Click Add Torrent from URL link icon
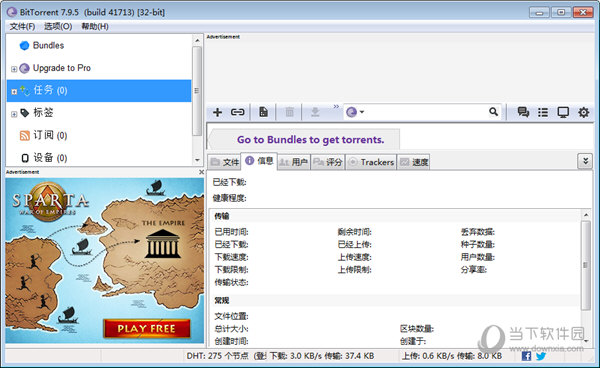The height and width of the screenshot is (368, 600). (237, 112)
